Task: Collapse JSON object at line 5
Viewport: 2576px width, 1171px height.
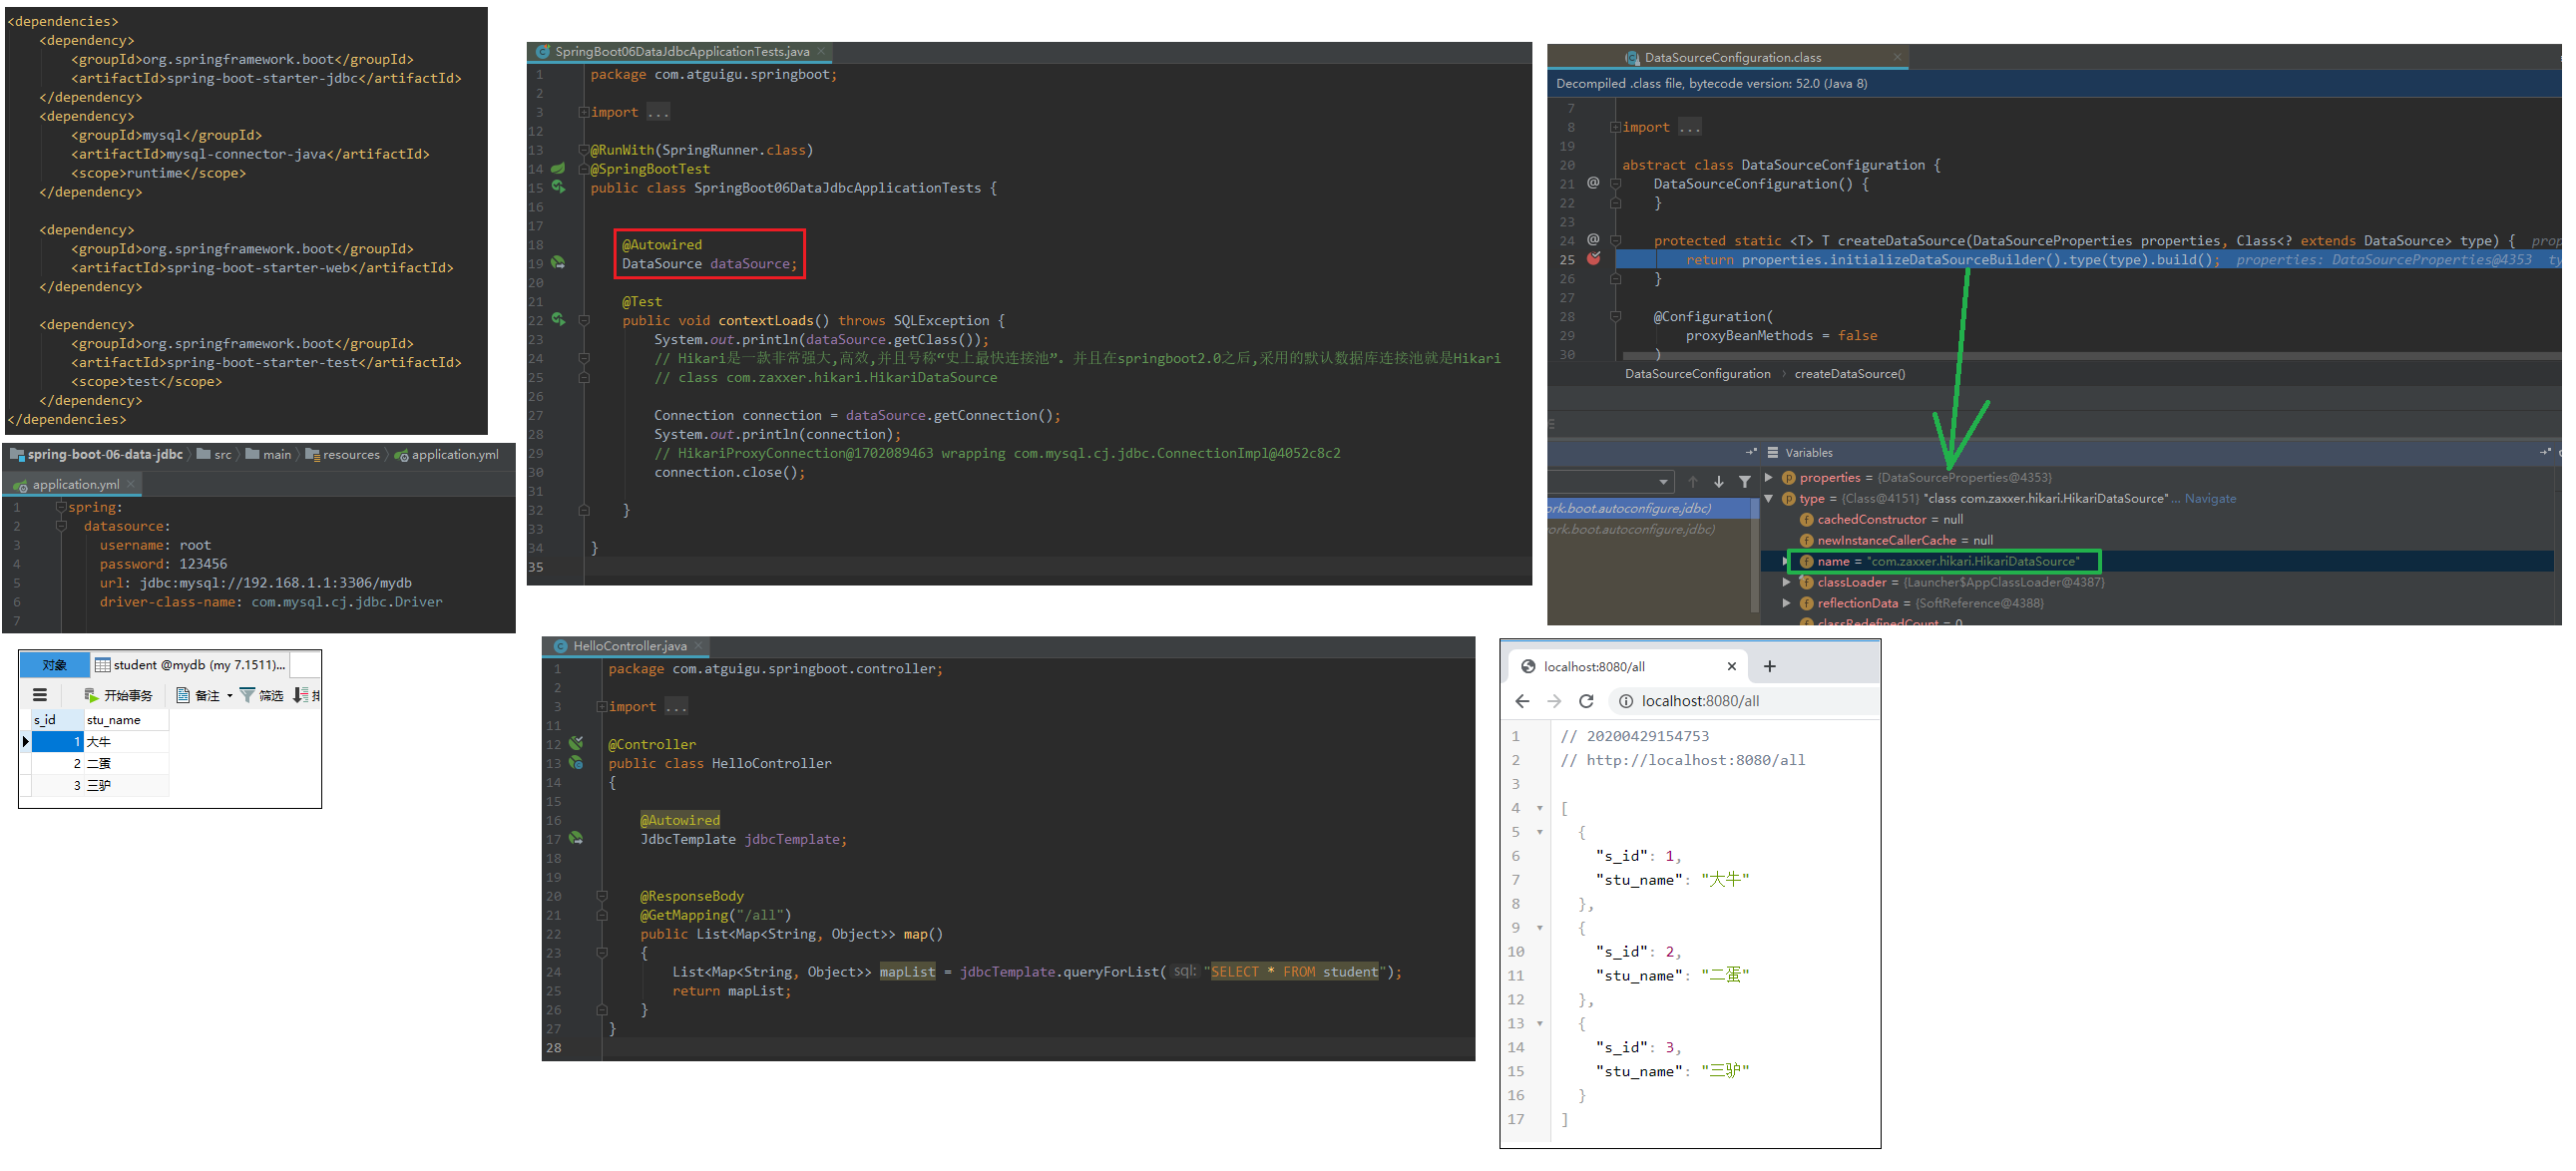Action: click(x=1540, y=832)
